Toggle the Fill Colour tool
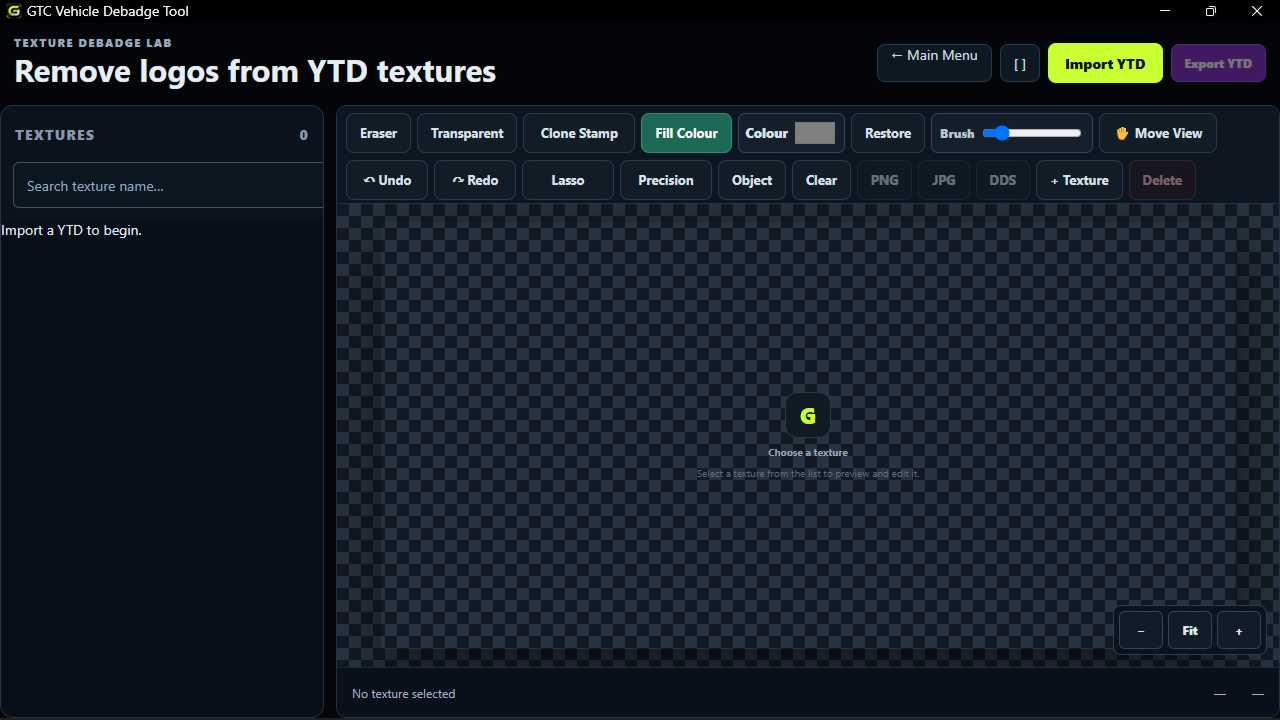Viewport: 1280px width, 720px height. (x=686, y=133)
